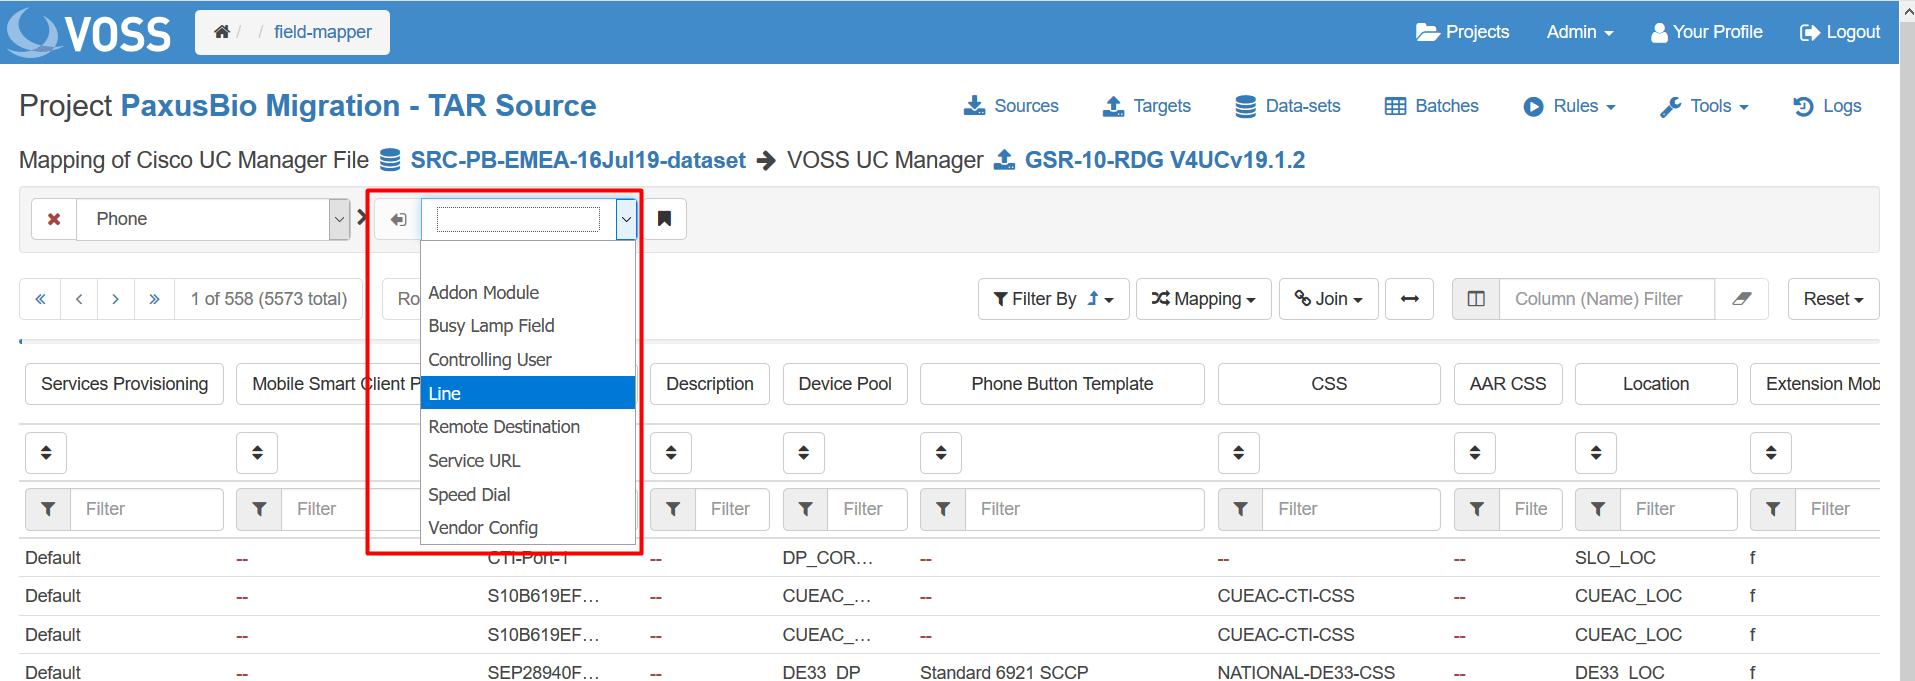Click the horizontal double-arrow expand width button
Screen dimensions: 1915x681
click(x=1409, y=299)
